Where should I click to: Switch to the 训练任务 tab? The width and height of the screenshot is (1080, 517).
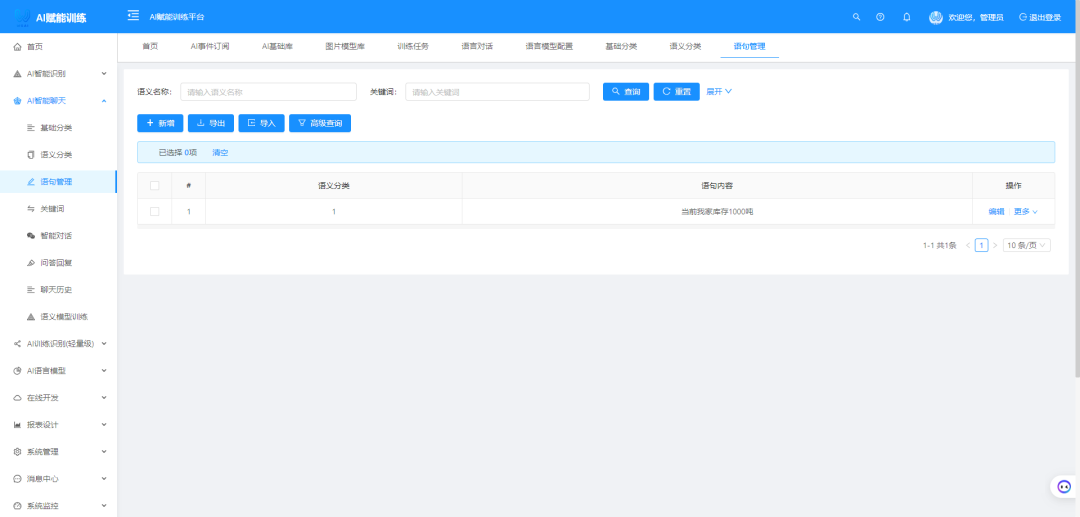coord(412,46)
